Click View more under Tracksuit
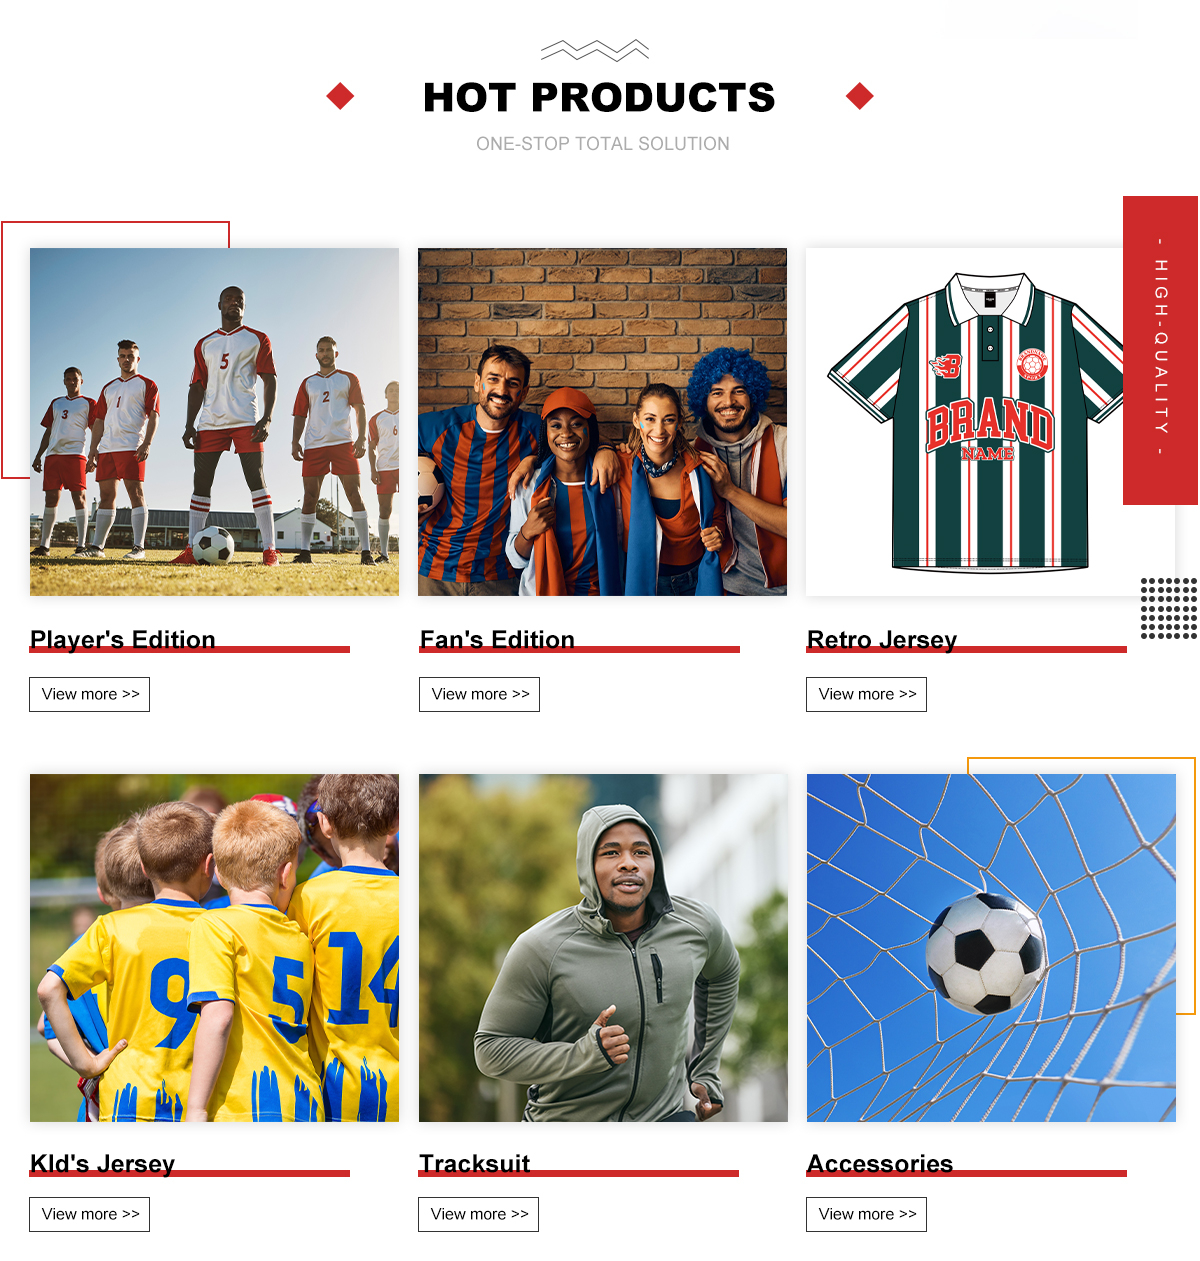Screen dimensions: 1200x1261 point(478,1214)
